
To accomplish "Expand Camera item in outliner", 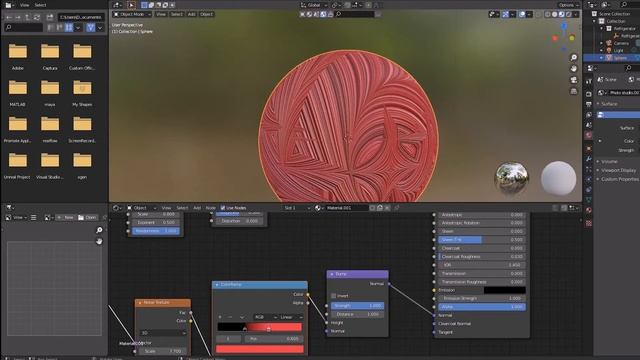I will coord(601,43).
